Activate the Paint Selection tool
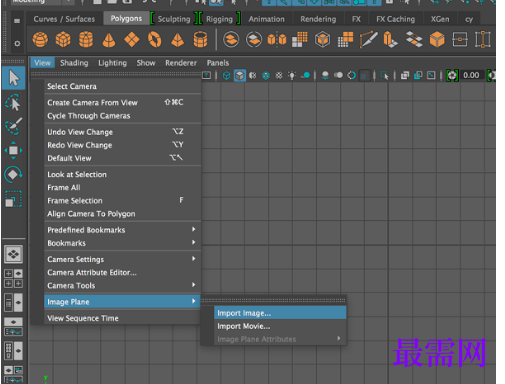The image size is (505, 384). (13, 126)
